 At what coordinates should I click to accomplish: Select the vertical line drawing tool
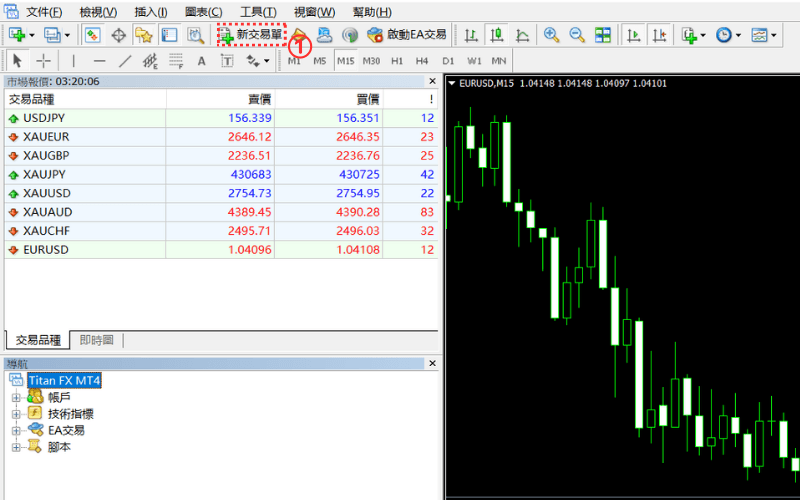point(73,61)
